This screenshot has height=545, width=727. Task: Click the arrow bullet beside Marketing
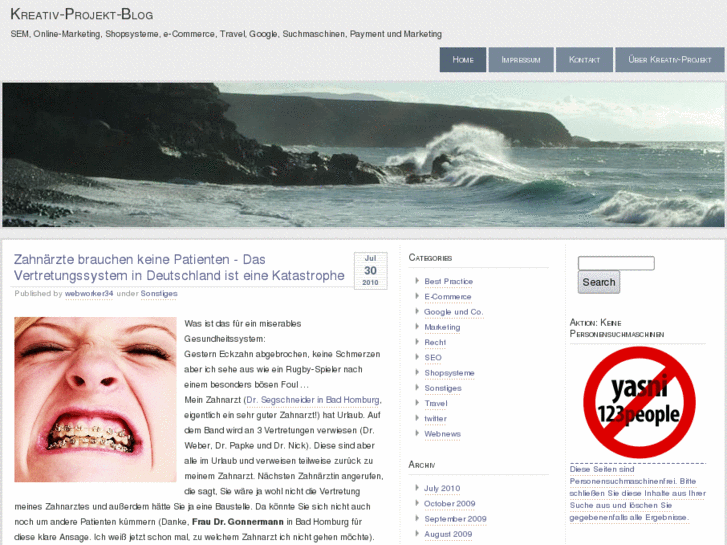[x=417, y=327]
